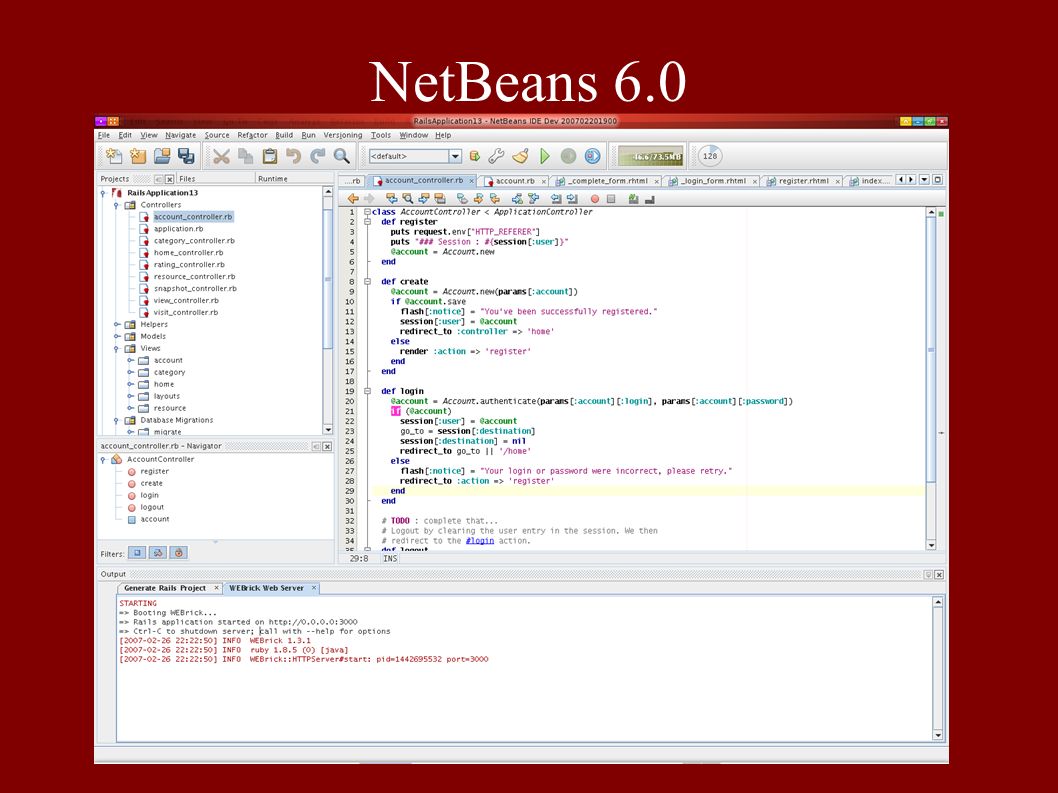
Task: Select application.rb in Controllers
Action: [178, 229]
